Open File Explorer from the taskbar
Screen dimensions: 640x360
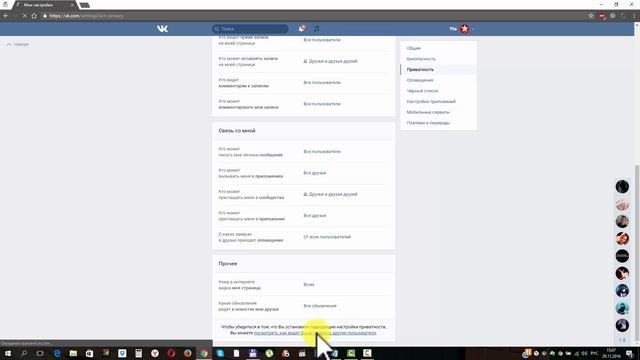(x=73, y=353)
